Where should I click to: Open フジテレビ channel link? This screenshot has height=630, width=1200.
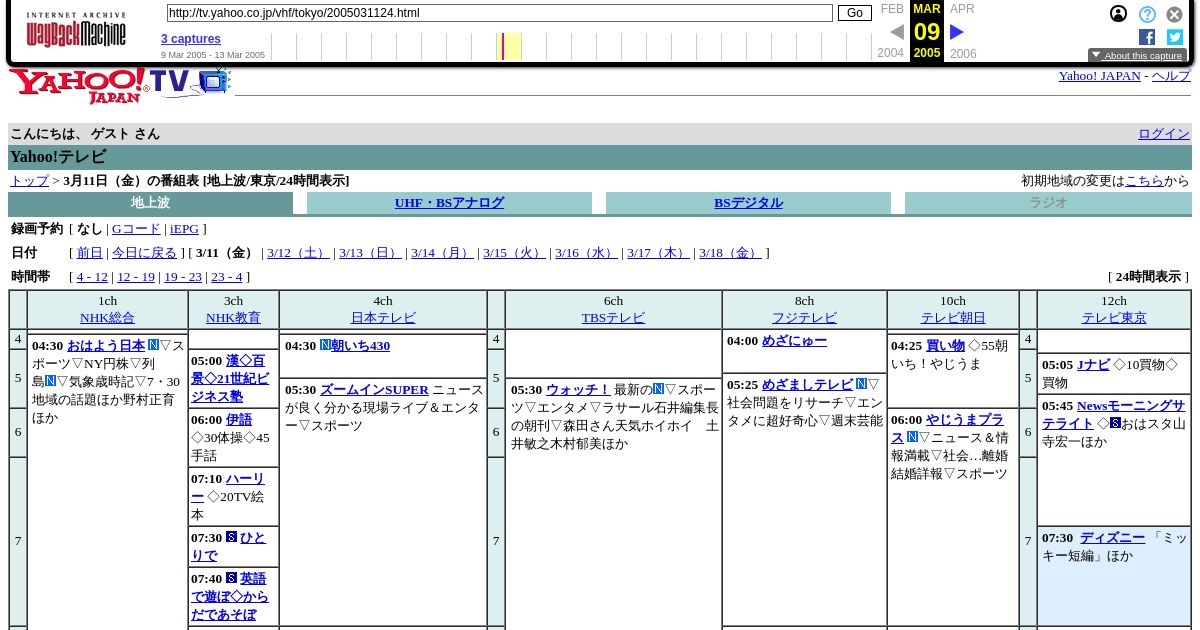coord(804,318)
